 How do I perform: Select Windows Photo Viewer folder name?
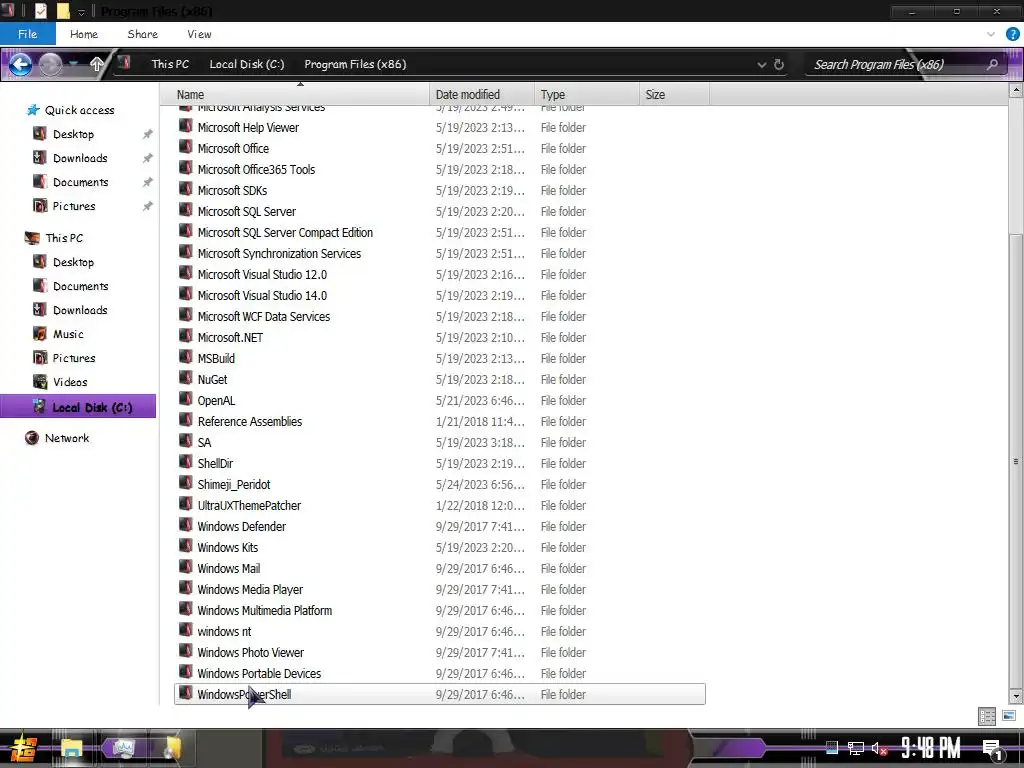point(251,652)
